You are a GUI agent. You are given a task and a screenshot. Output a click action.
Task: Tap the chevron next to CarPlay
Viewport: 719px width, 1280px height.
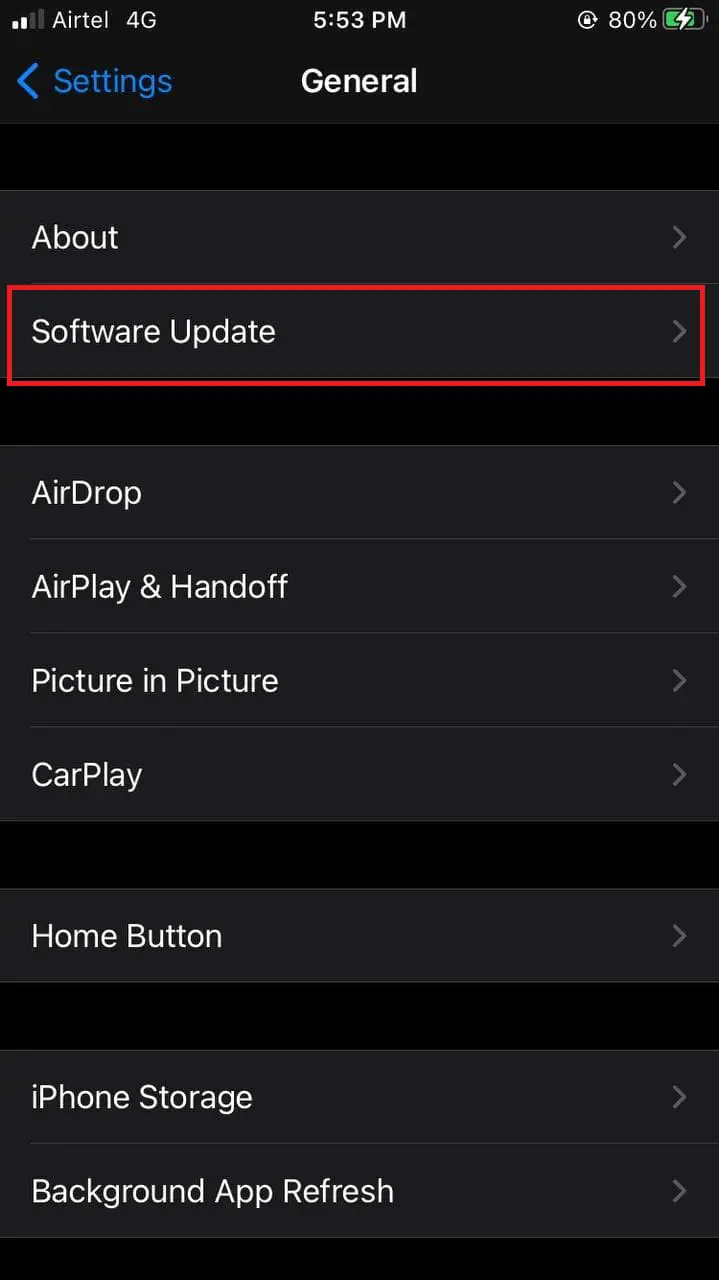pos(680,774)
